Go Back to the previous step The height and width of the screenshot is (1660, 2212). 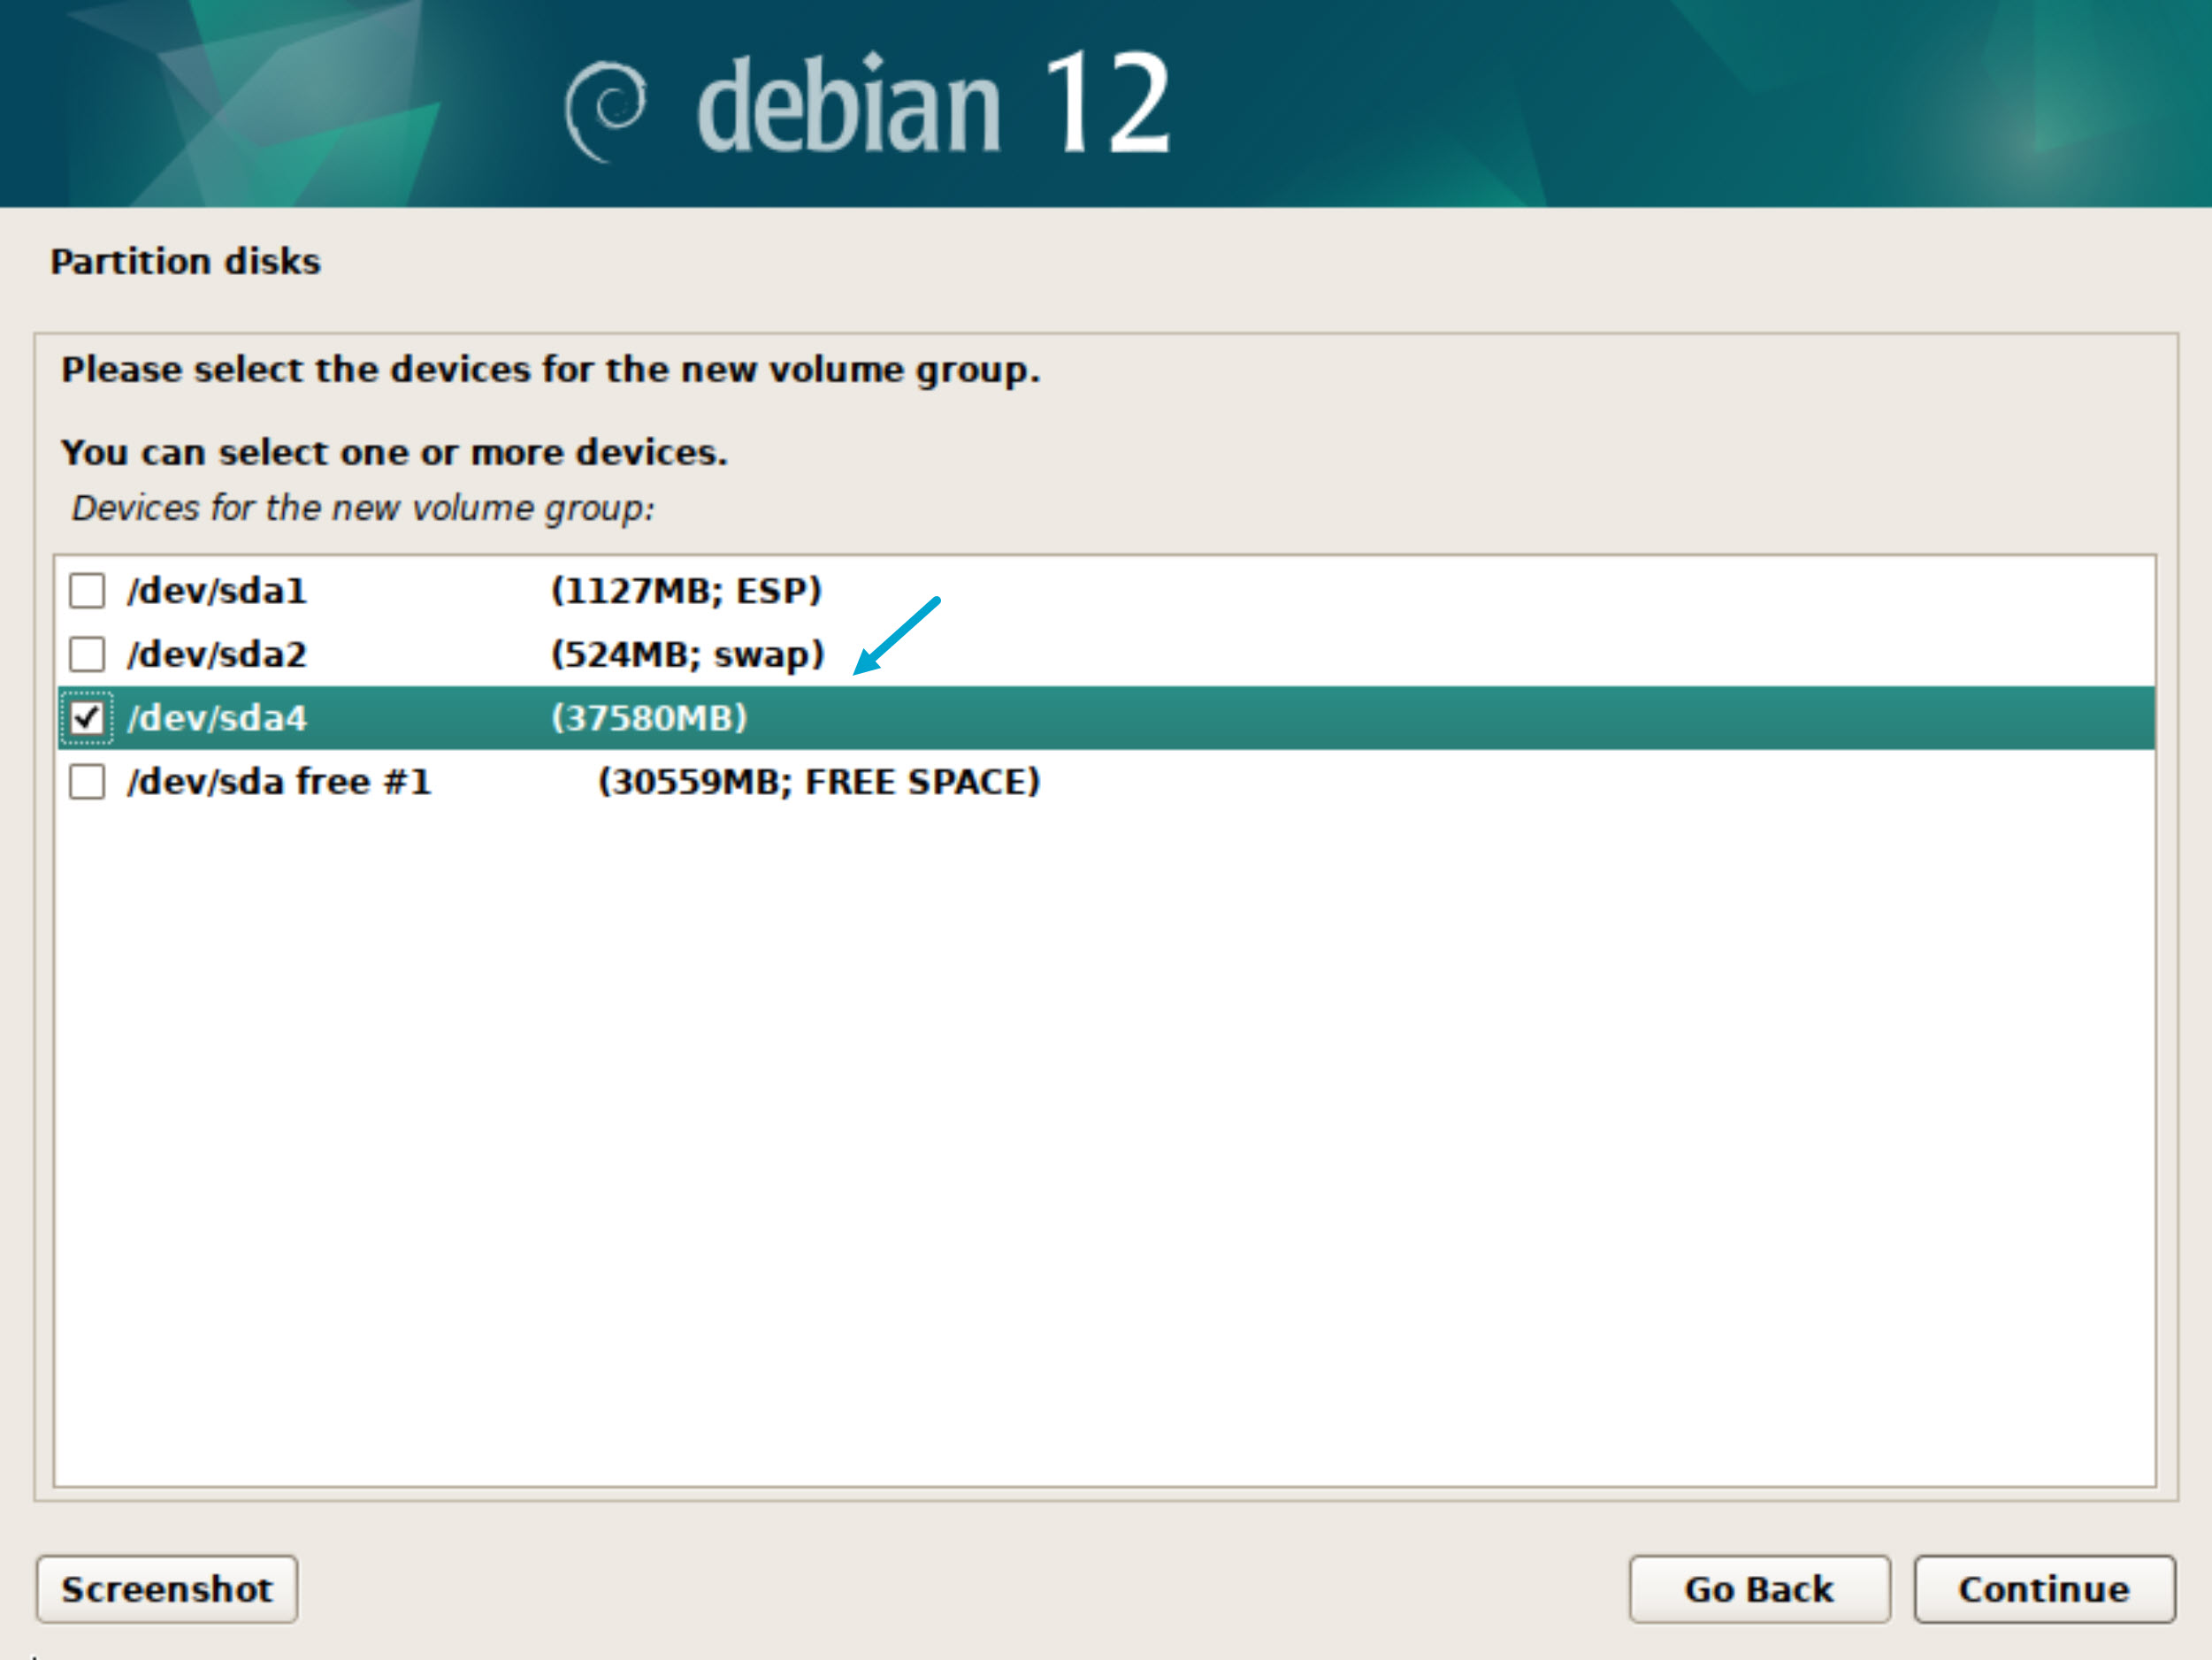pyautogui.click(x=1758, y=1588)
